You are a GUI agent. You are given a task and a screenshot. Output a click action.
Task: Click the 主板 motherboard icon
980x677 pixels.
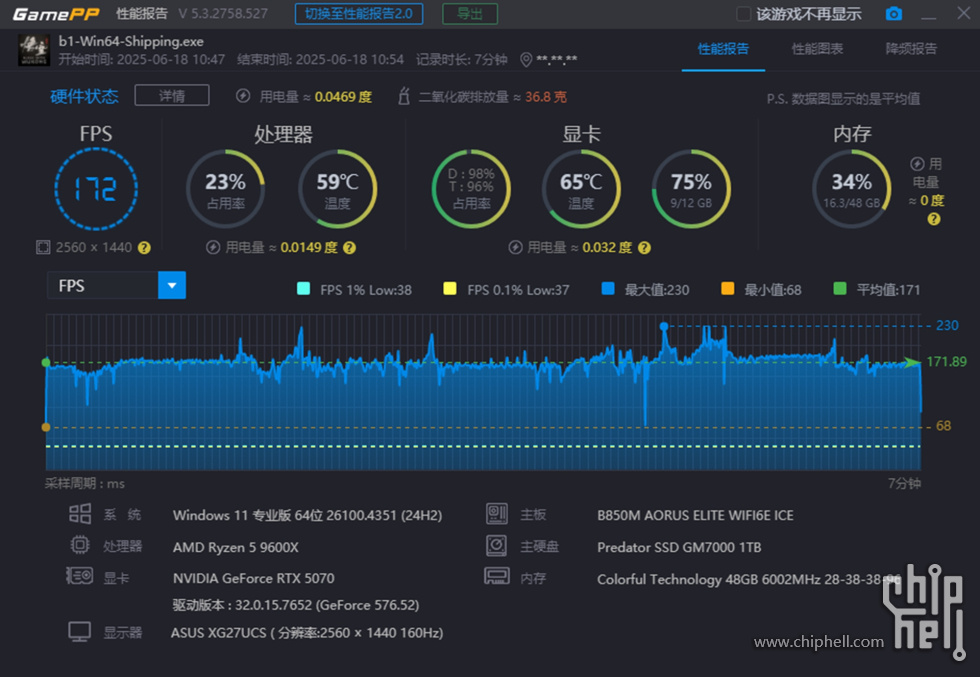point(497,514)
